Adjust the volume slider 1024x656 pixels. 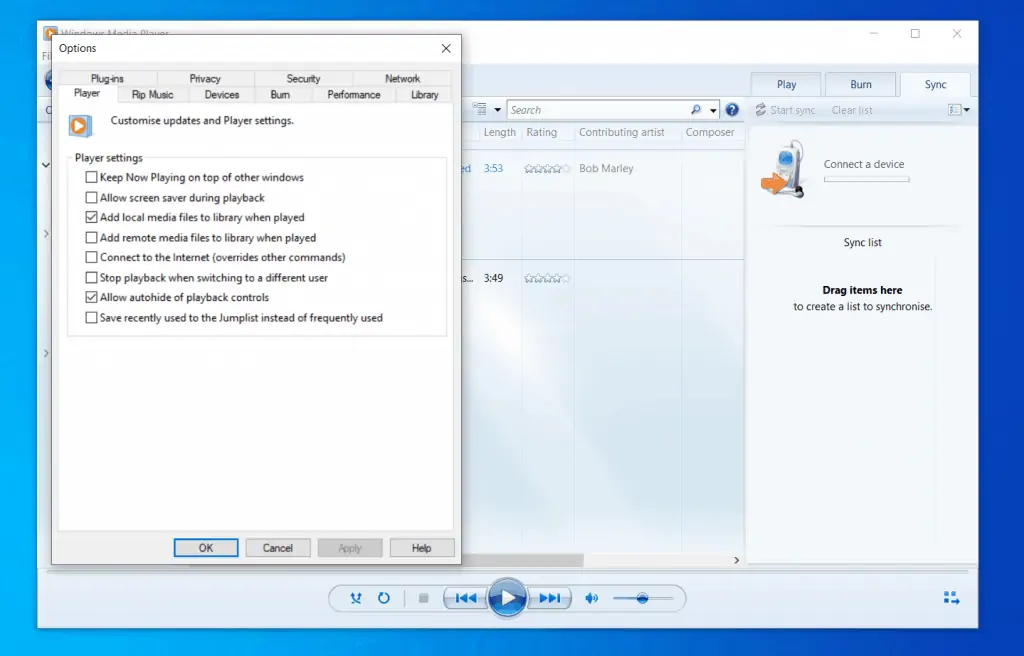[x=641, y=598]
